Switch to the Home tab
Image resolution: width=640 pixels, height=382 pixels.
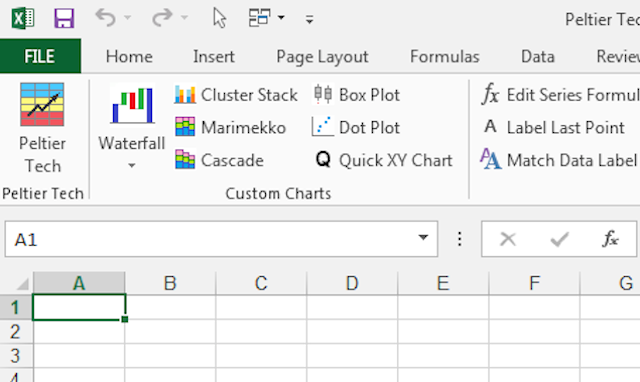pyautogui.click(x=129, y=56)
